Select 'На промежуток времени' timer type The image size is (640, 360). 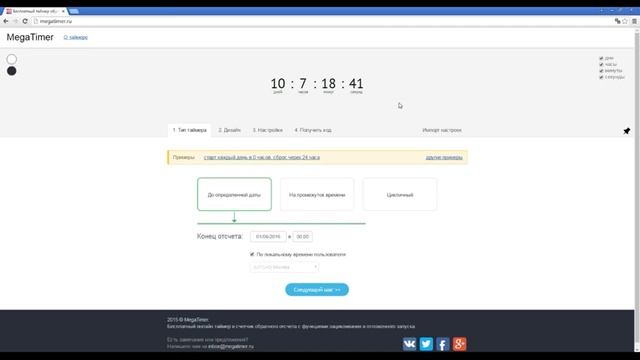pyautogui.click(x=317, y=194)
